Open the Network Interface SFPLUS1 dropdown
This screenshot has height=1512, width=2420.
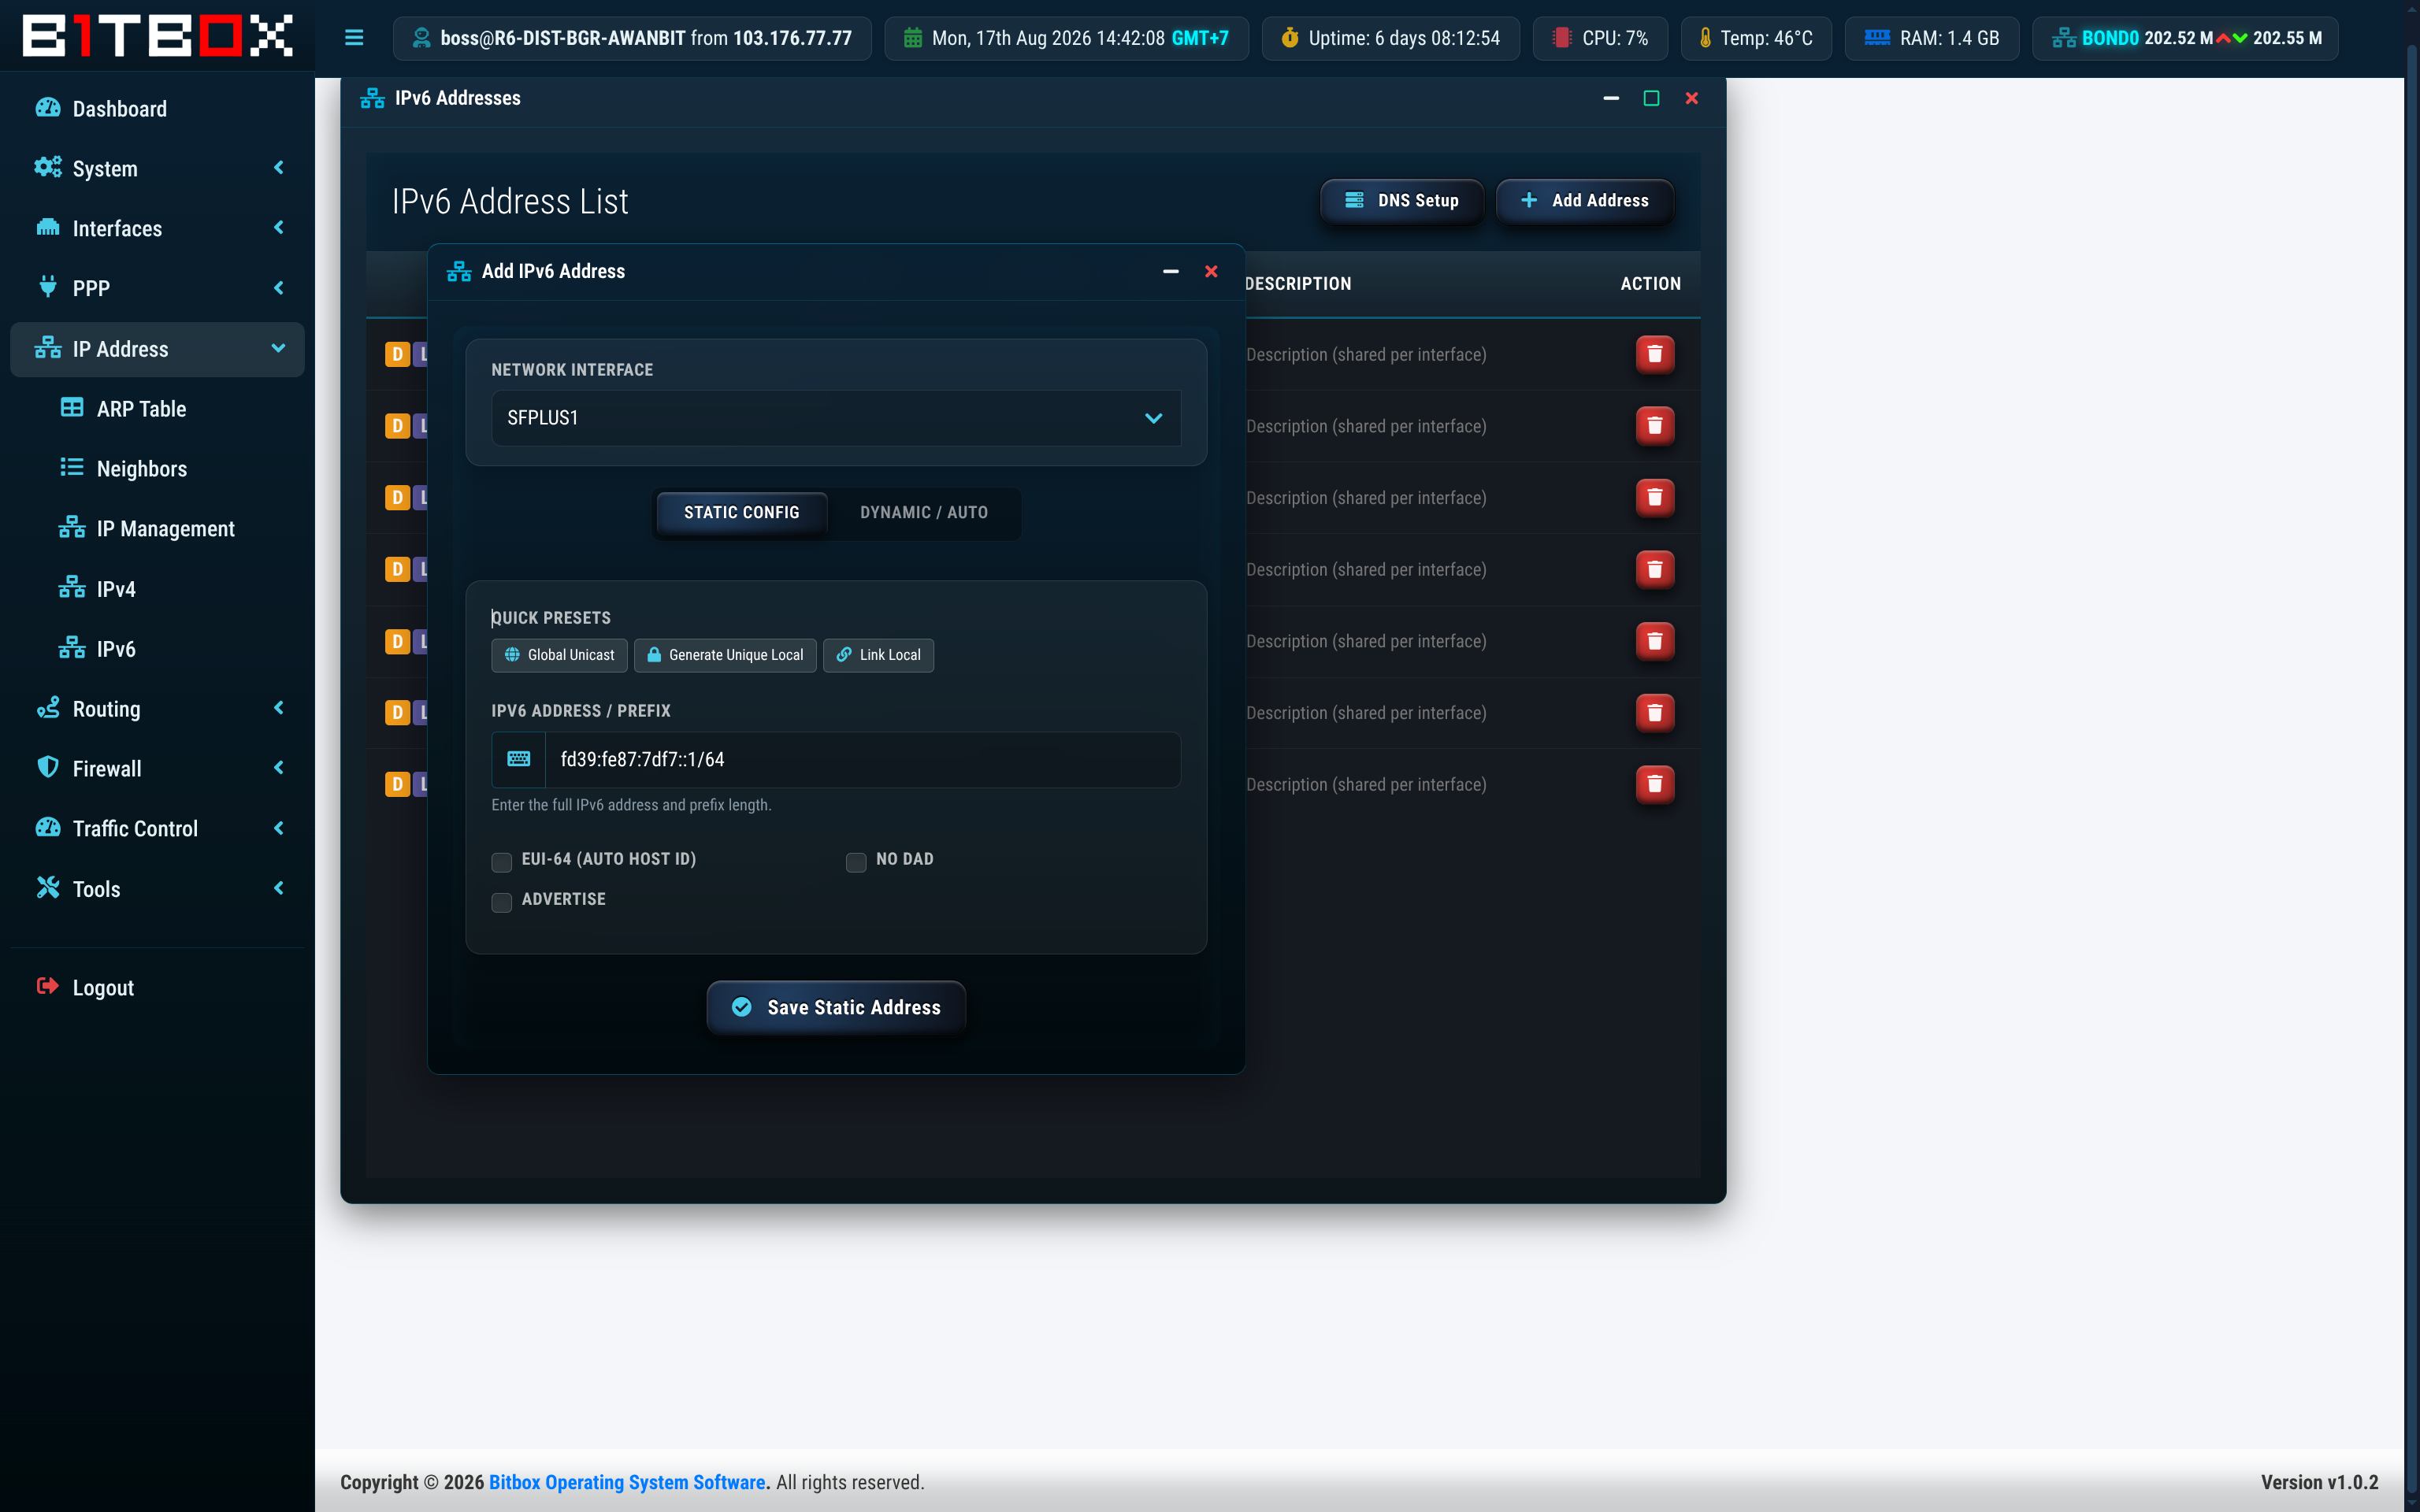click(836, 418)
